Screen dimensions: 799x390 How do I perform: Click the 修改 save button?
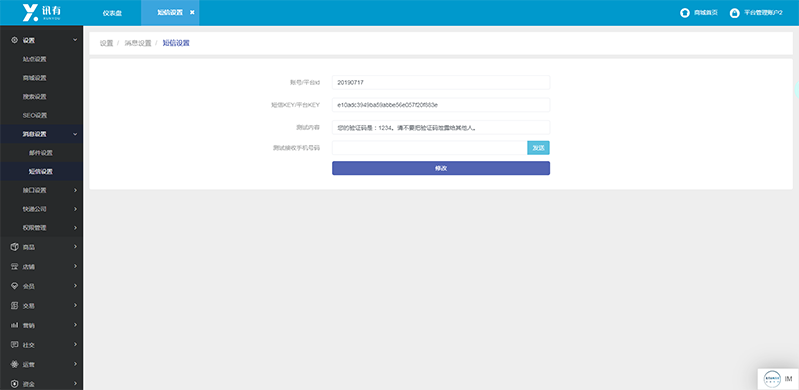click(x=441, y=168)
